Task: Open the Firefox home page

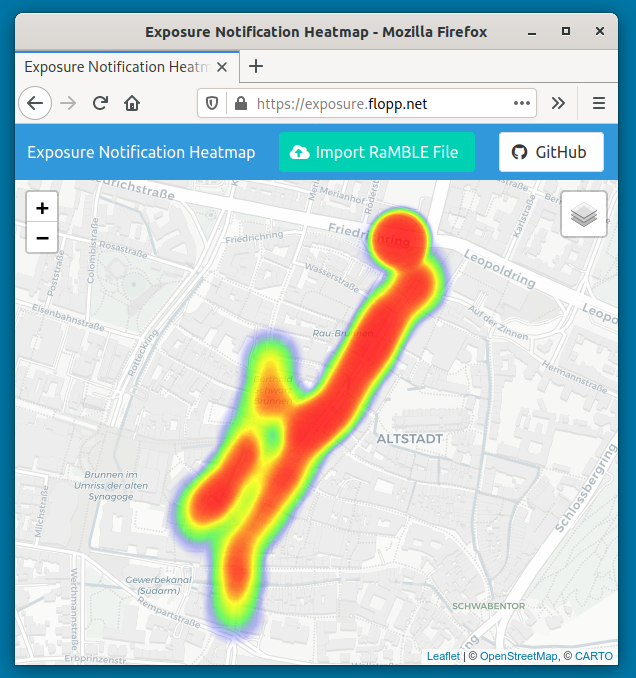Action: (132, 103)
